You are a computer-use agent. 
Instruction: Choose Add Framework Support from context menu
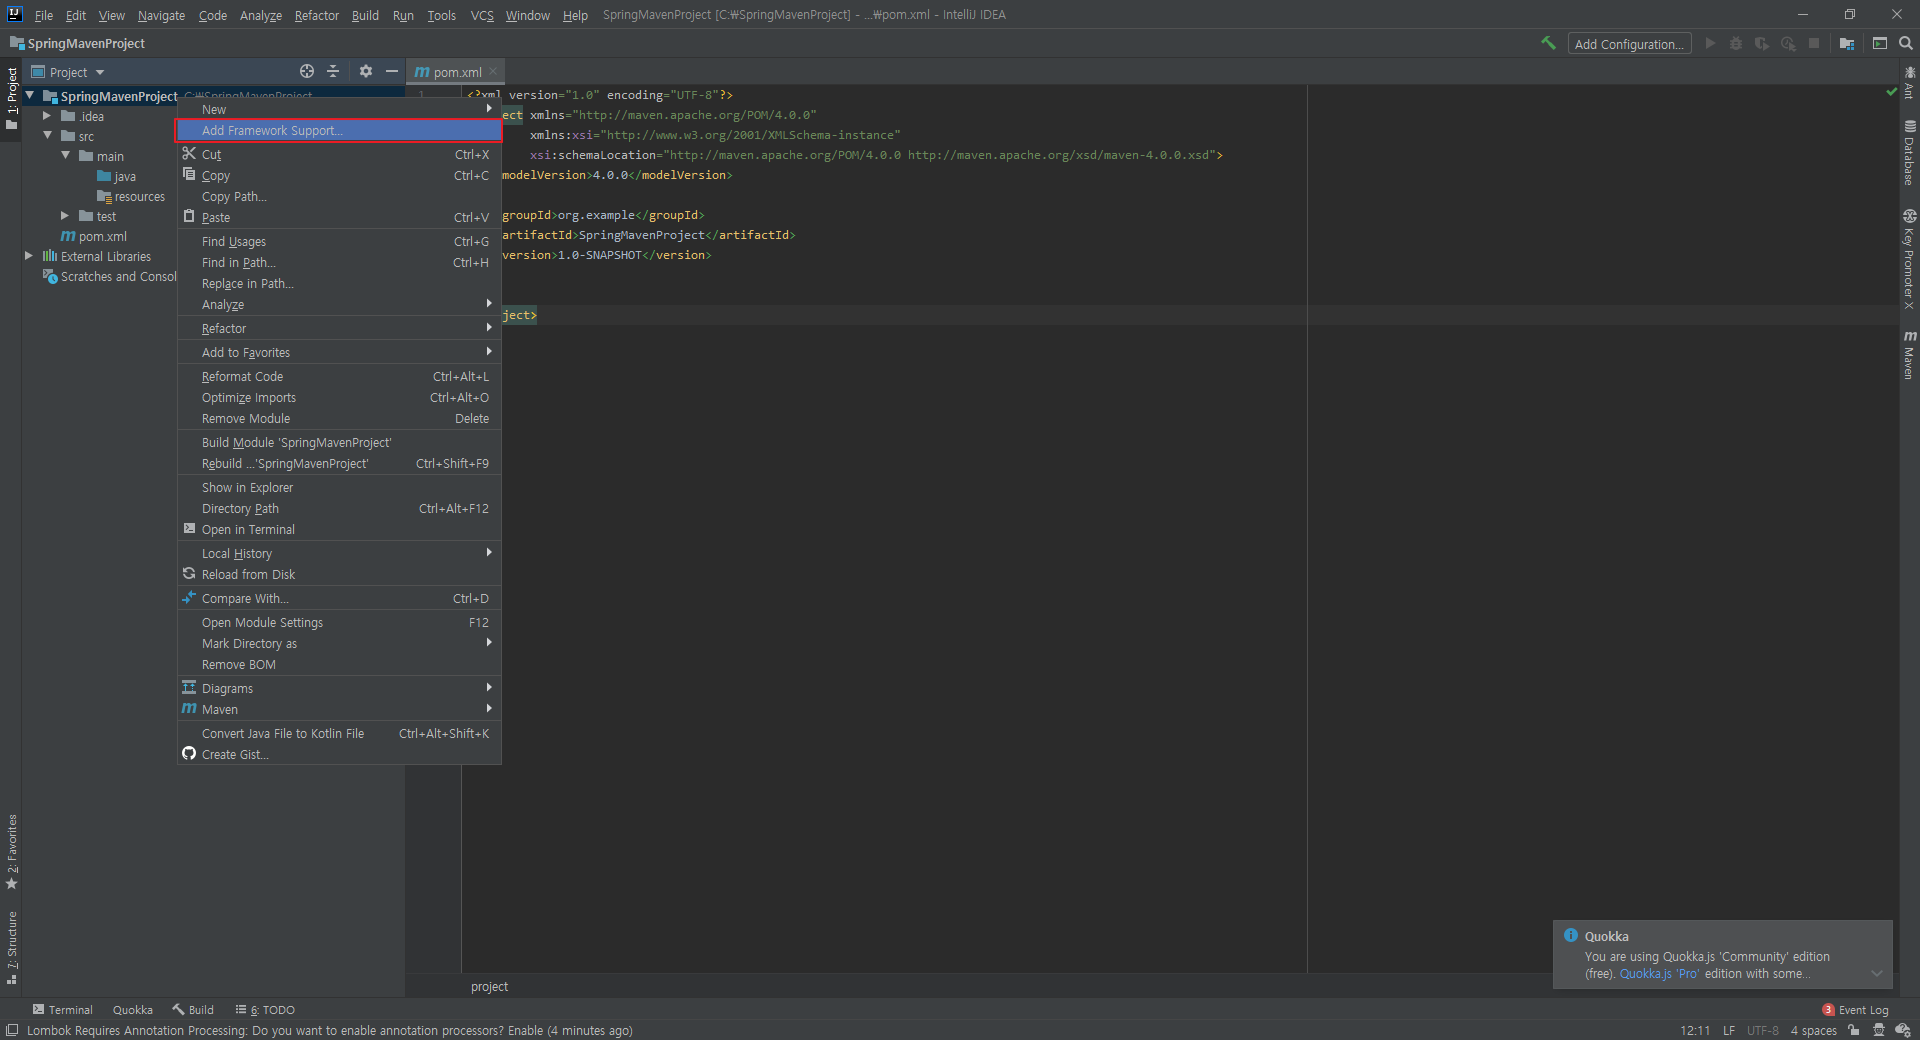(x=339, y=131)
